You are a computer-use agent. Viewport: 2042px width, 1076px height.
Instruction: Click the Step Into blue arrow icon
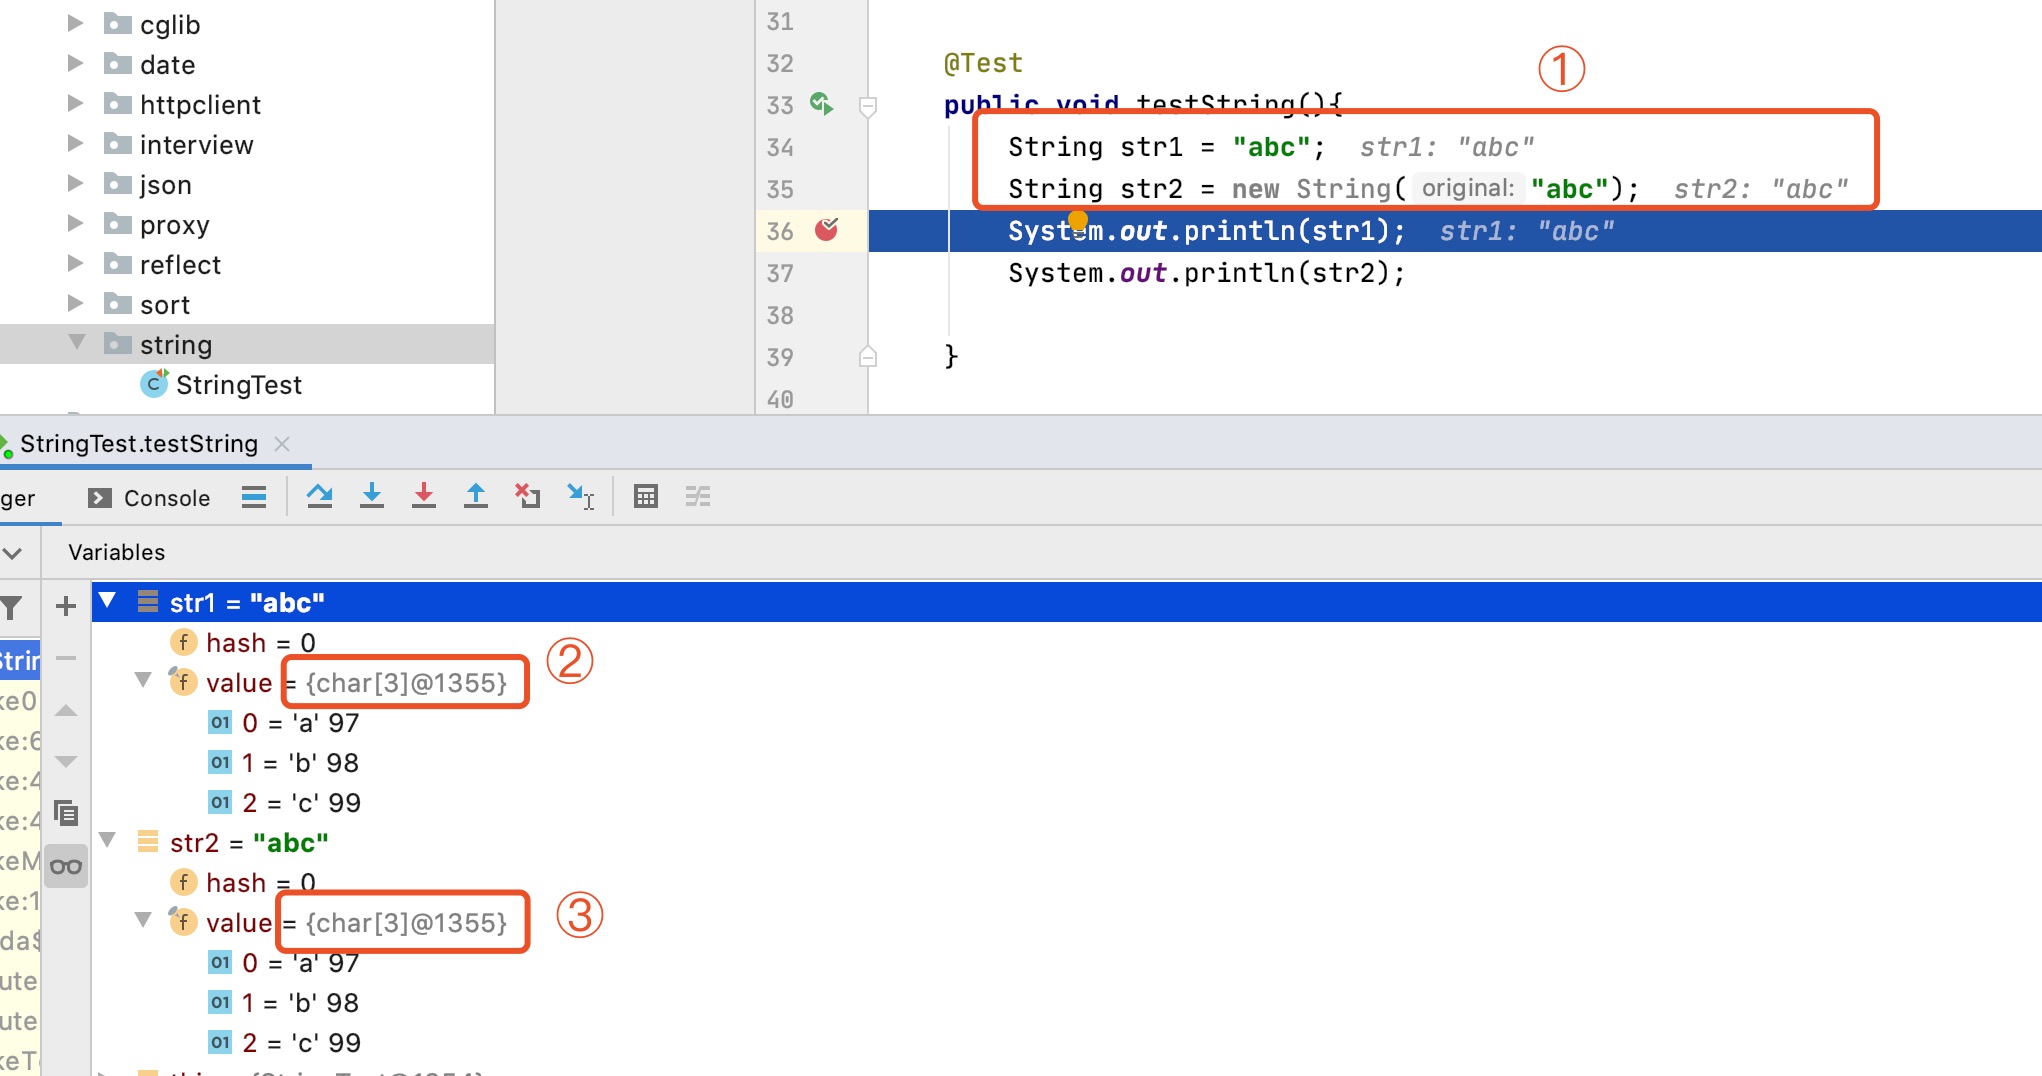[372, 497]
